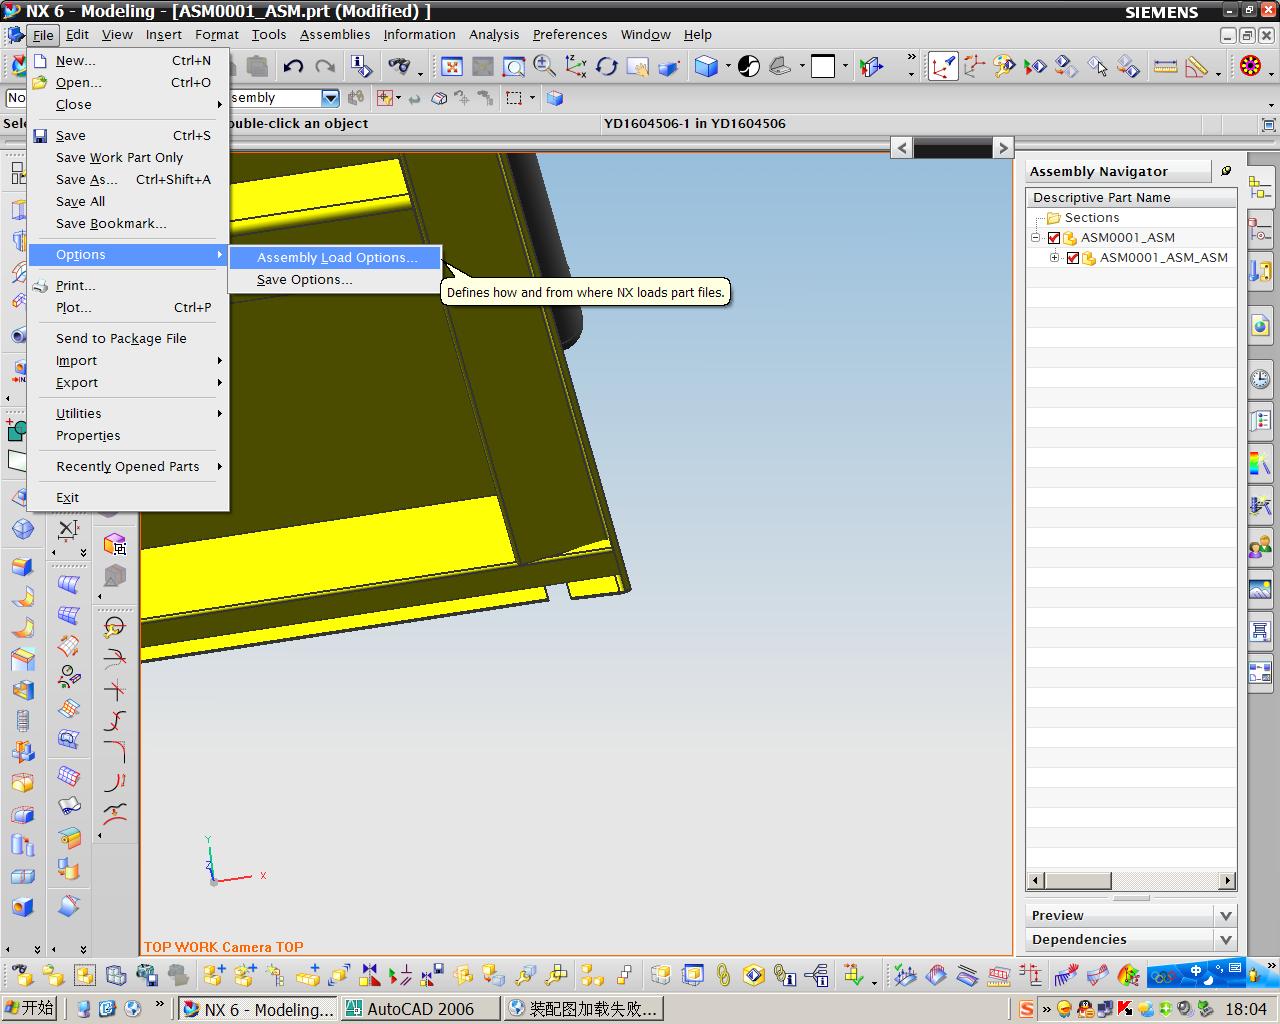1280x1024 pixels.
Task: Open the Measure Distance ruler tool
Action: click(x=1165, y=67)
